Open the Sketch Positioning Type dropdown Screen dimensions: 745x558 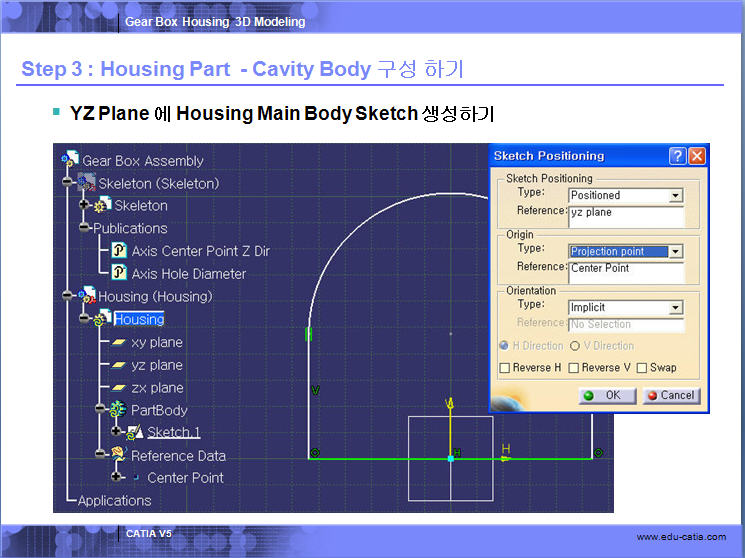[676, 196]
